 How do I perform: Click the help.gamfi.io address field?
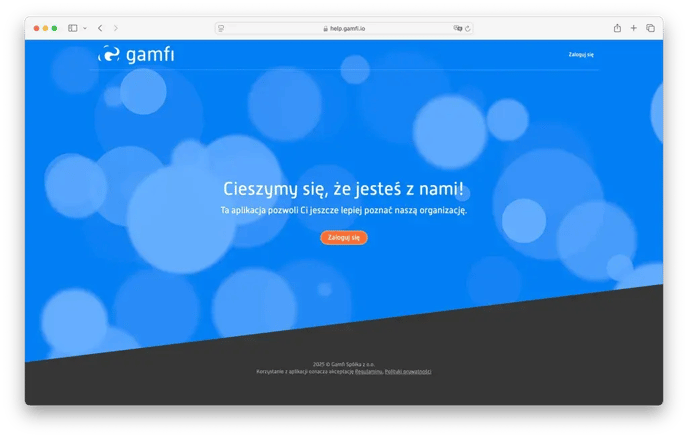[344, 28]
